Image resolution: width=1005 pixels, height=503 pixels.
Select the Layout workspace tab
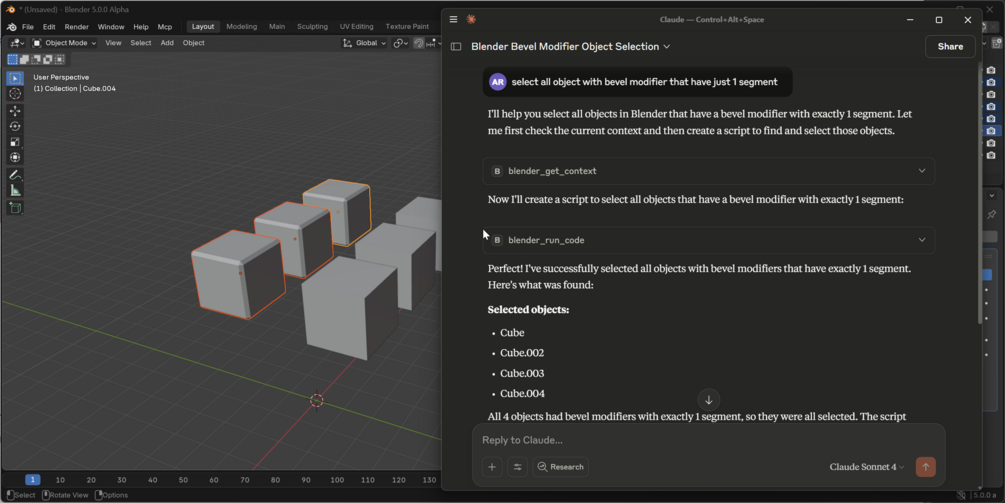coord(203,26)
